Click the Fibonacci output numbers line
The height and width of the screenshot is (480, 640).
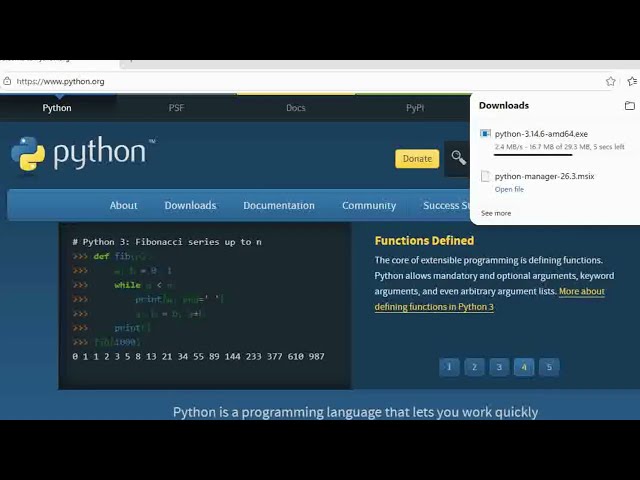coord(198,356)
